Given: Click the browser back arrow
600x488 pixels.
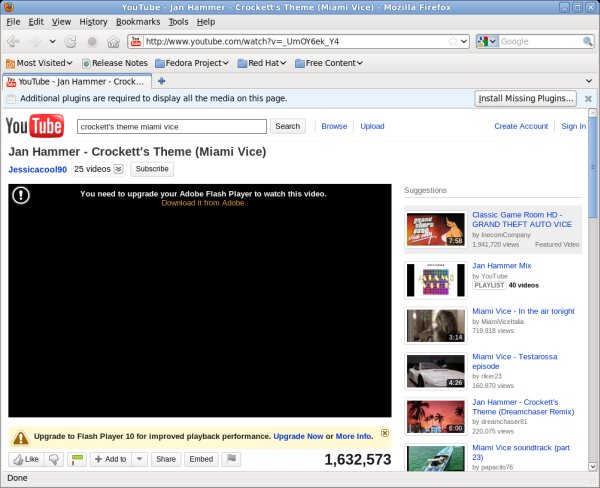Looking at the screenshot, I should point(13,42).
